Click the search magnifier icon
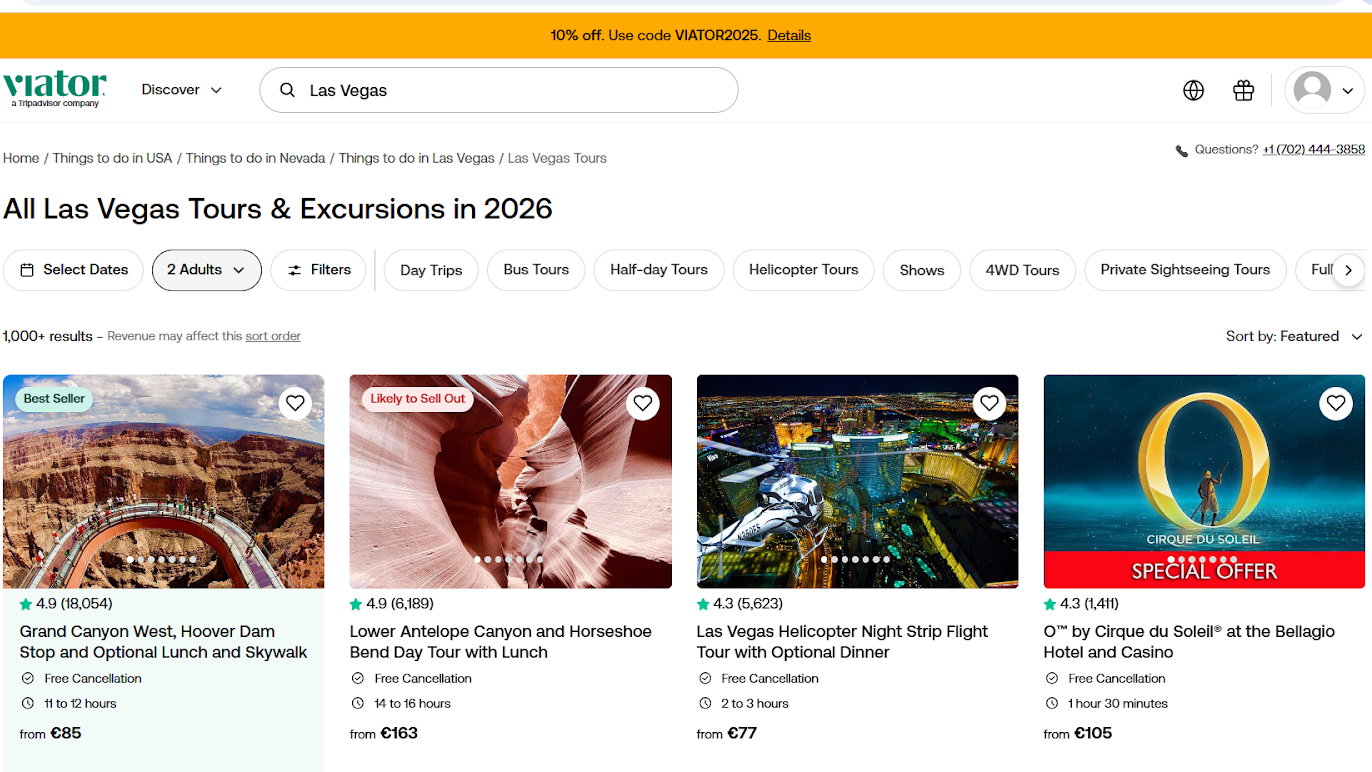The width and height of the screenshot is (1372, 772). pos(287,91)
